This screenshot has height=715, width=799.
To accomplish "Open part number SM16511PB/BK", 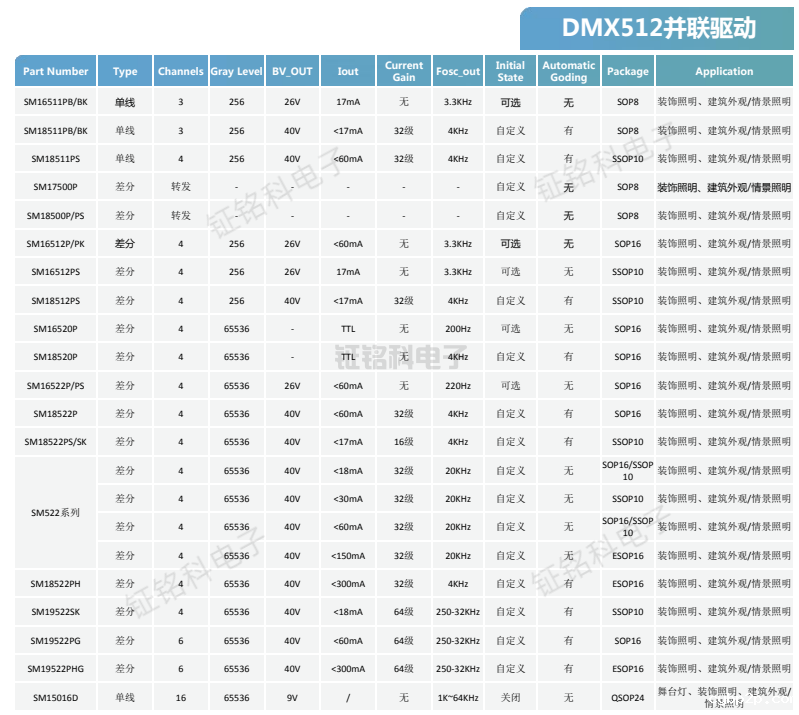I will (56, 103).
